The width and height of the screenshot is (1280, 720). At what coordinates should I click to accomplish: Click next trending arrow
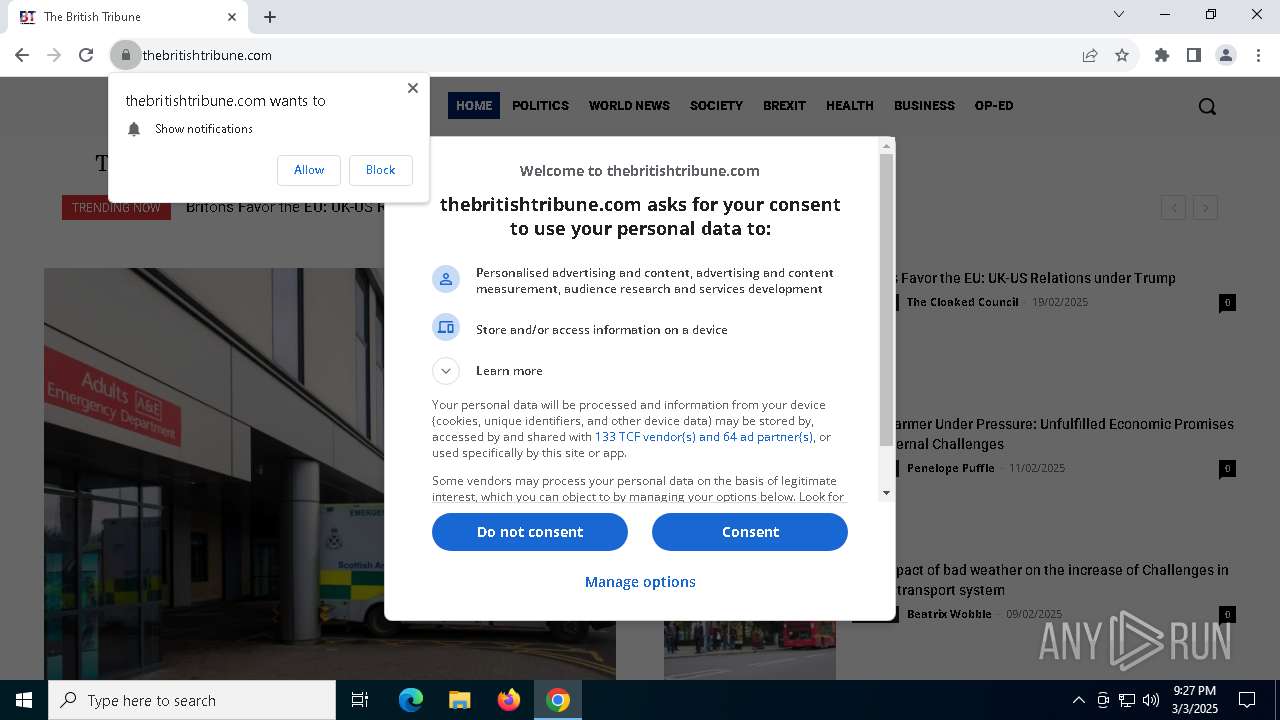click(x=1206, y=208)
